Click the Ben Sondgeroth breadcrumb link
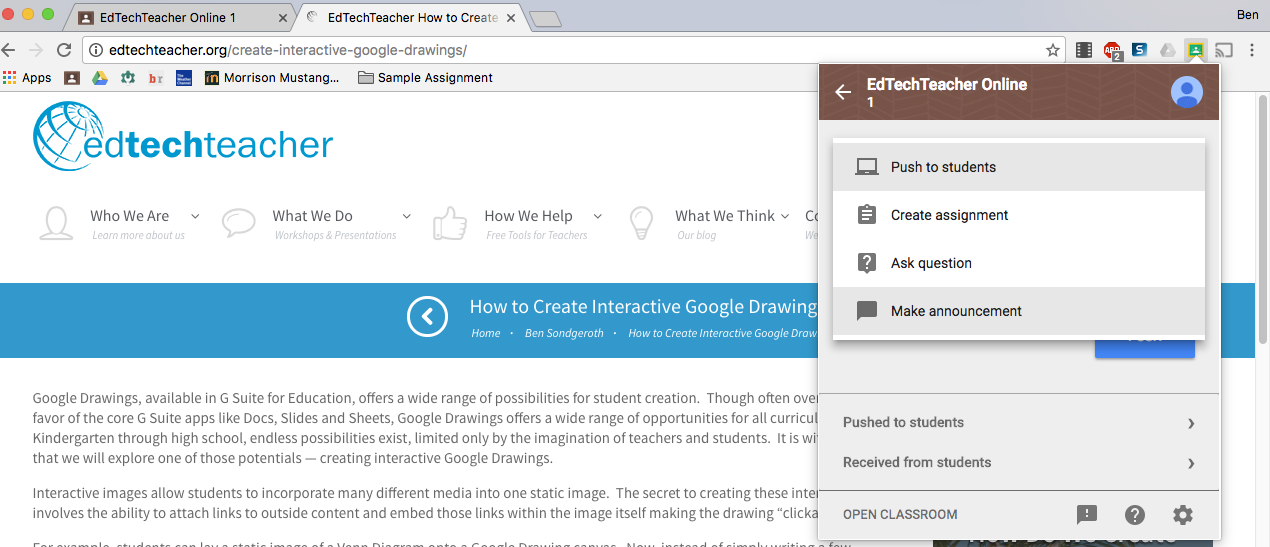The height and width of the screenshot is (547, 1270). point(564,333)
